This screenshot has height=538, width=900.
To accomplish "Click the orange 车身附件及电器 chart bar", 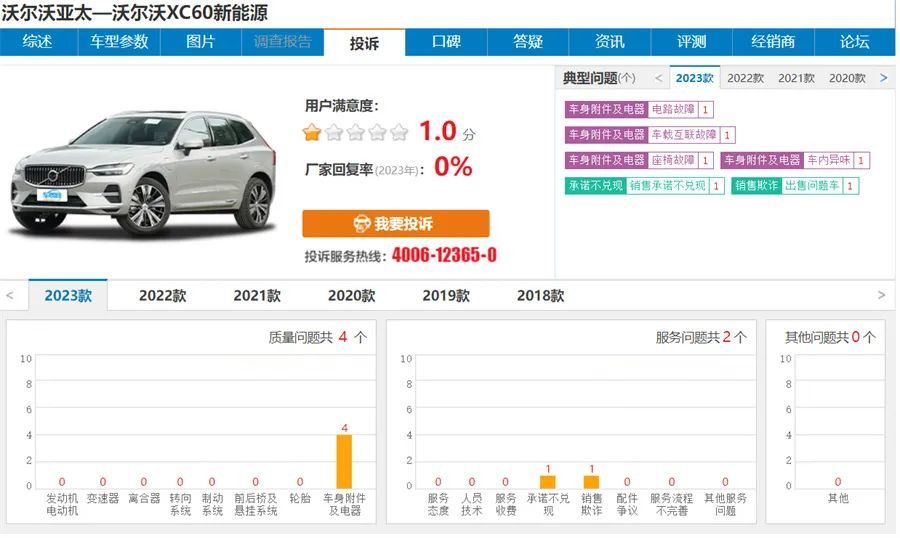I will coord(344,461).
